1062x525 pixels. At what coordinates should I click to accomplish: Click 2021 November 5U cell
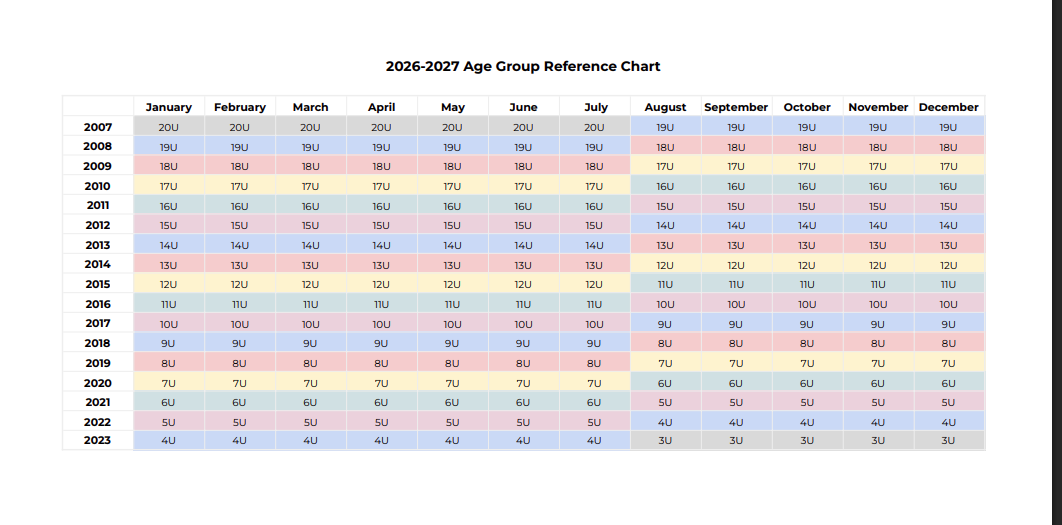tap(878, 402)
